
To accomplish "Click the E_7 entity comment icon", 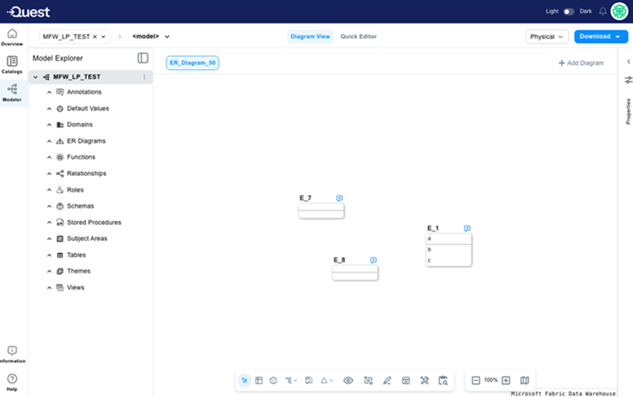I will tap(340, 198).
